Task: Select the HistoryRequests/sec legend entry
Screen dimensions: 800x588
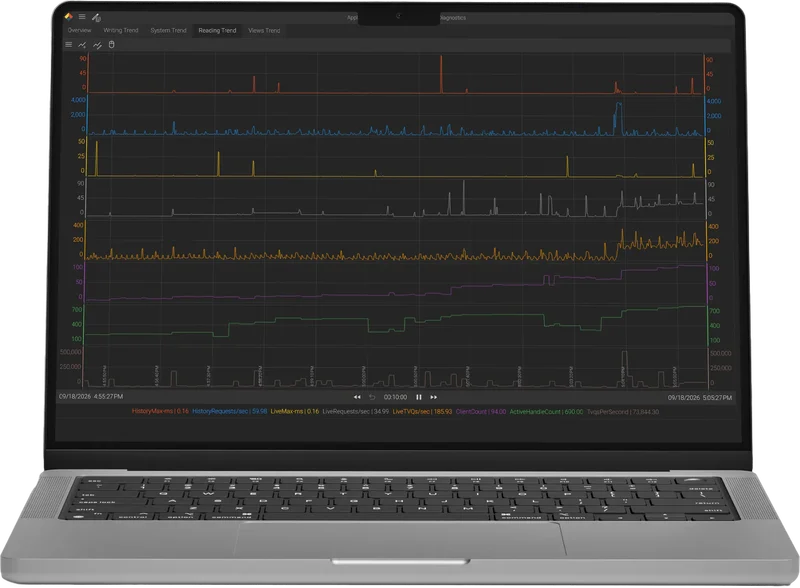Action: coord(230,411)
